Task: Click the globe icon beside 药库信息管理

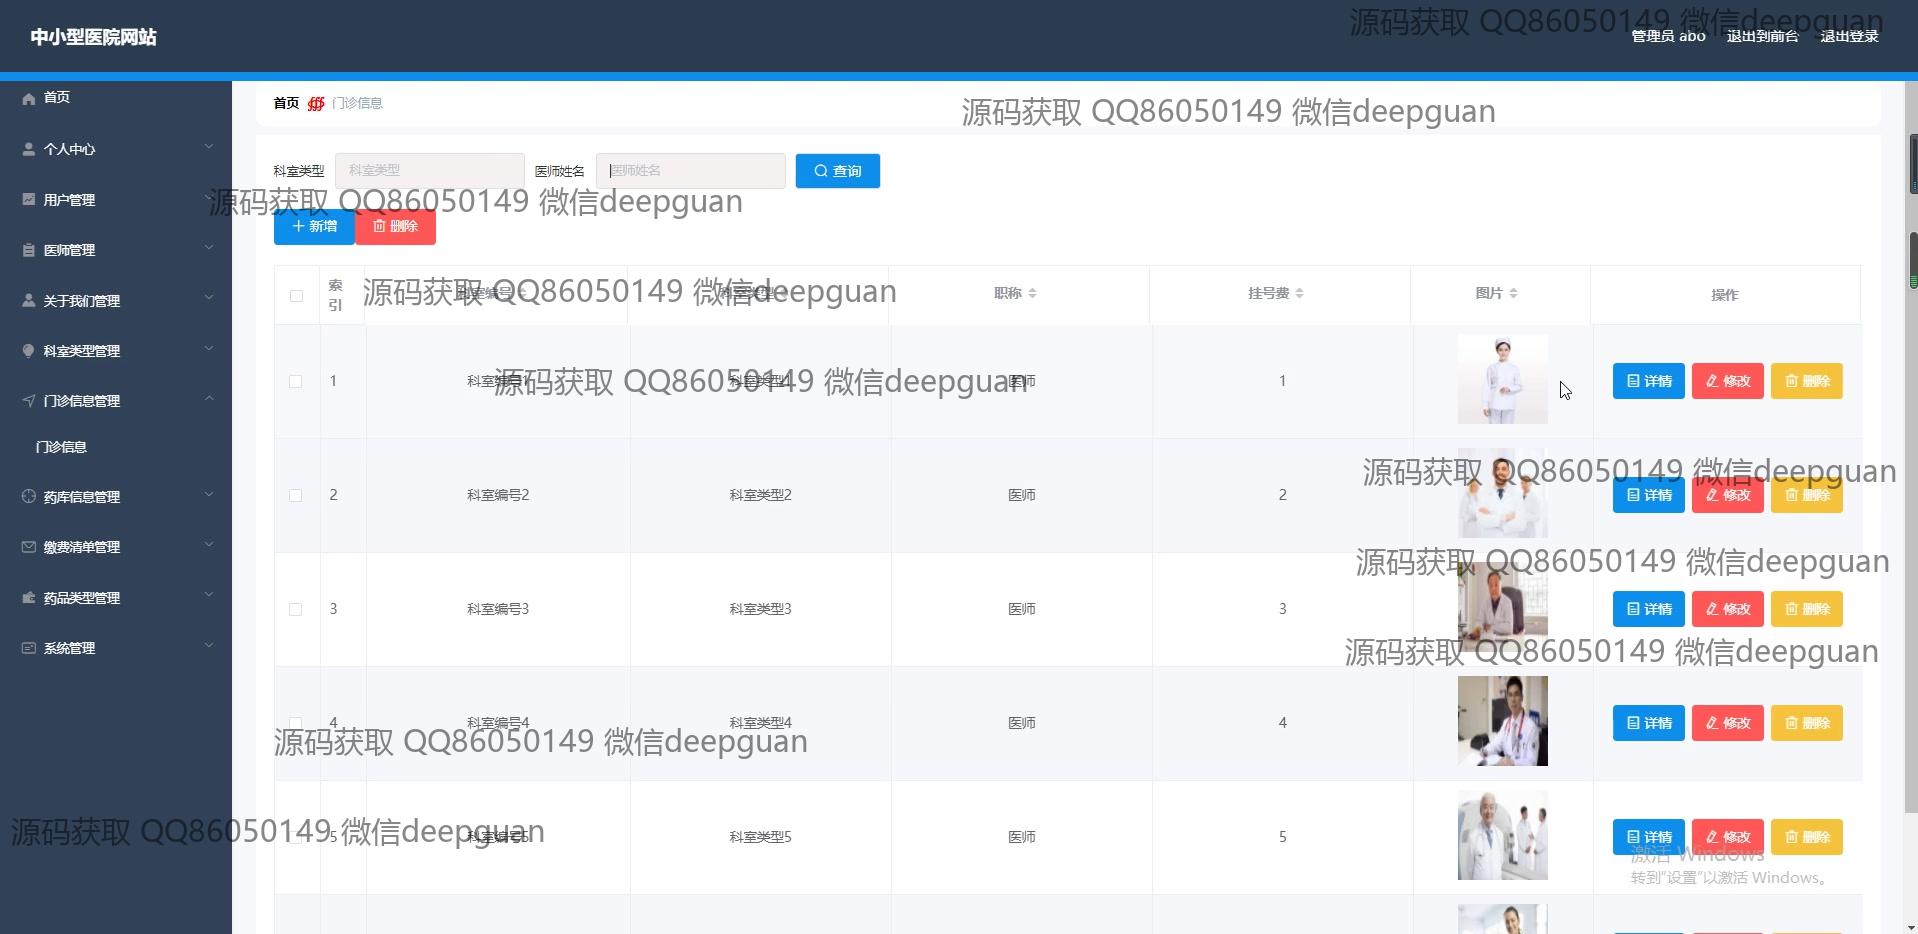Action: 29,496
